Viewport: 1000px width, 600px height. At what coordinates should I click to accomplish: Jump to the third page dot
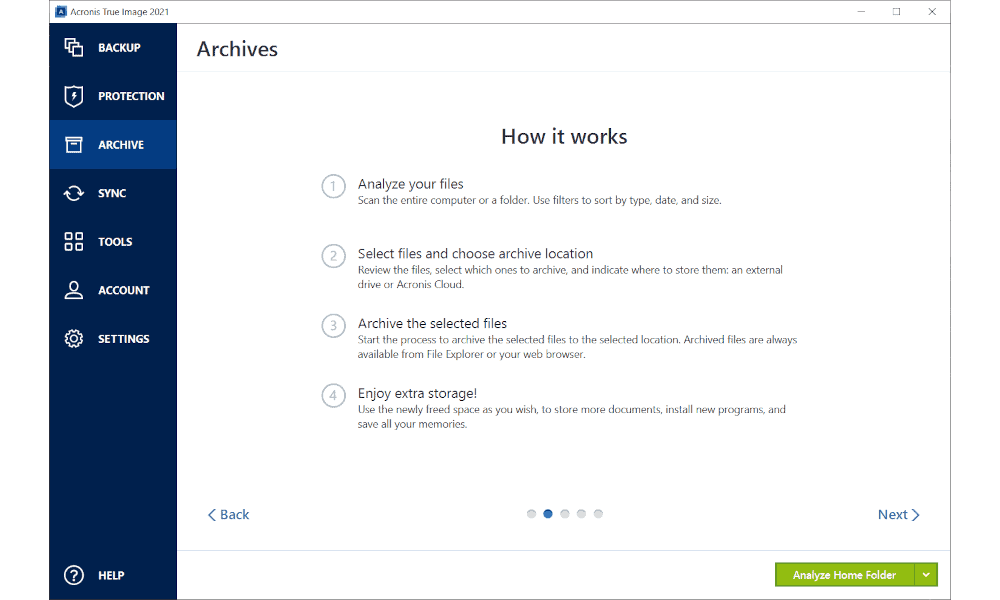565,514
